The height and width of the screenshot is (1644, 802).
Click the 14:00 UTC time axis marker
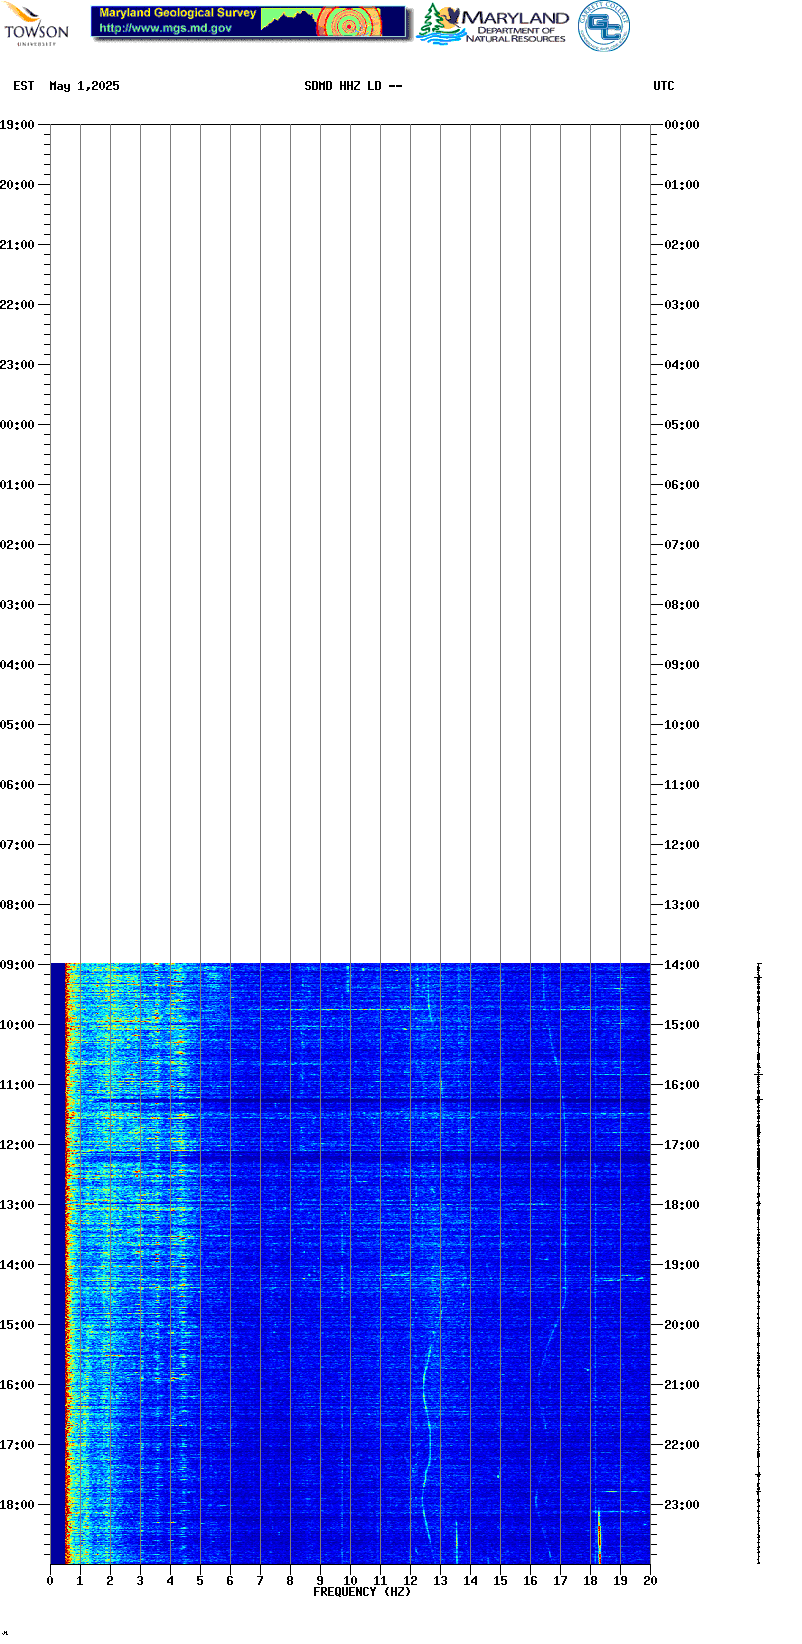(x=682, y=965)
